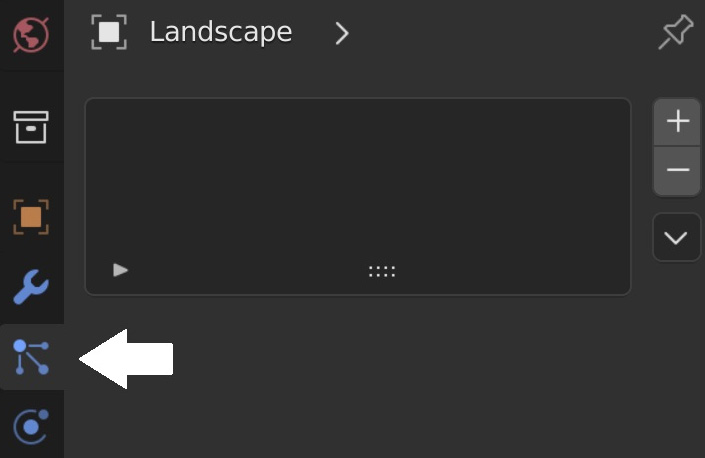Add a particle system slot with plus
Image resolution: width=705 pixels, height=458 pixels.
(x=677, y=121)
